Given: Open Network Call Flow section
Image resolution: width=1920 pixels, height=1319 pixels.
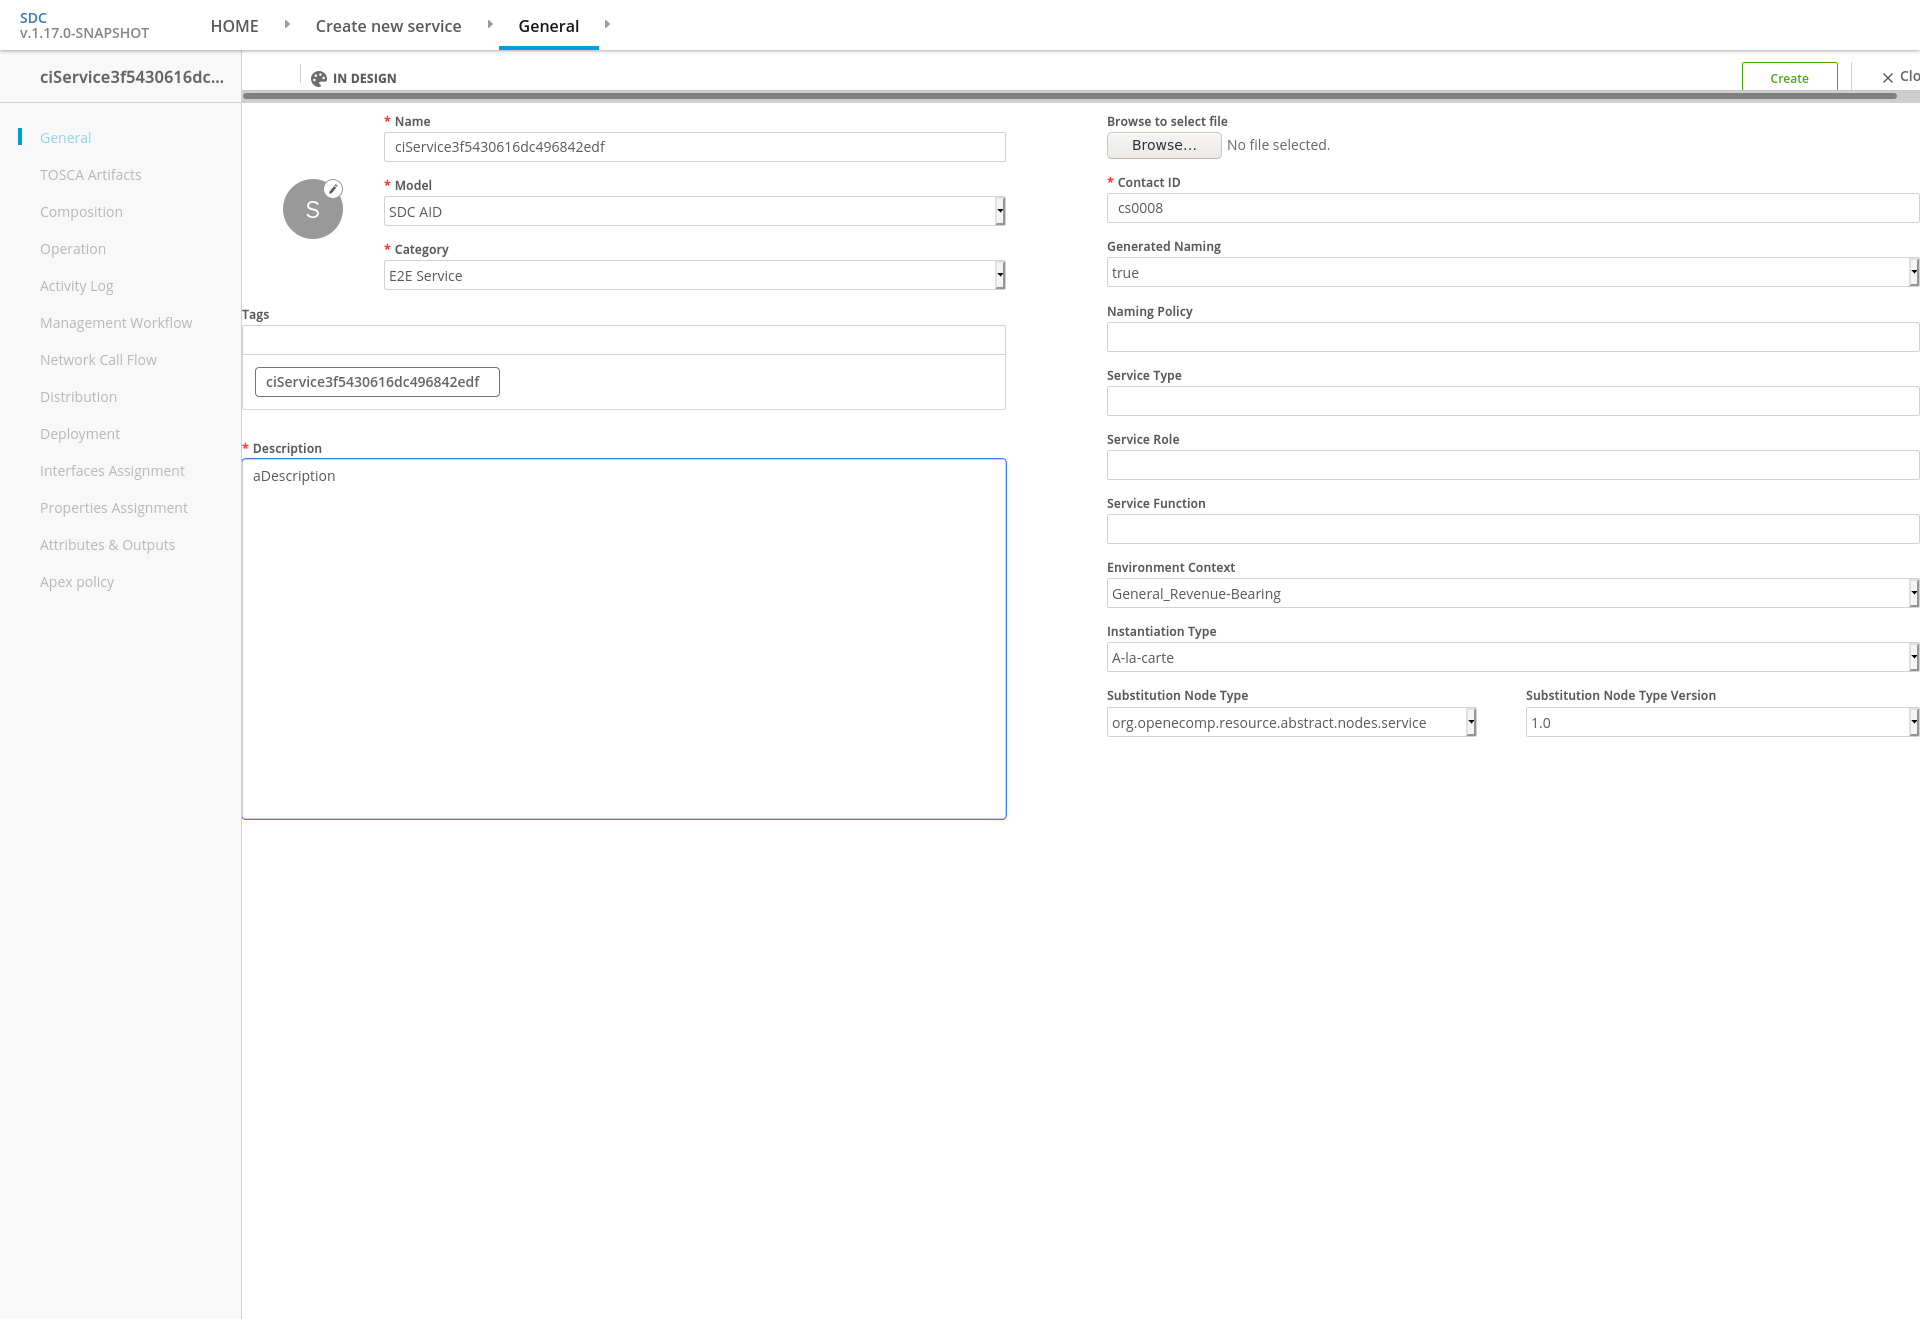Looking at the screenshot, I should 98,360.
